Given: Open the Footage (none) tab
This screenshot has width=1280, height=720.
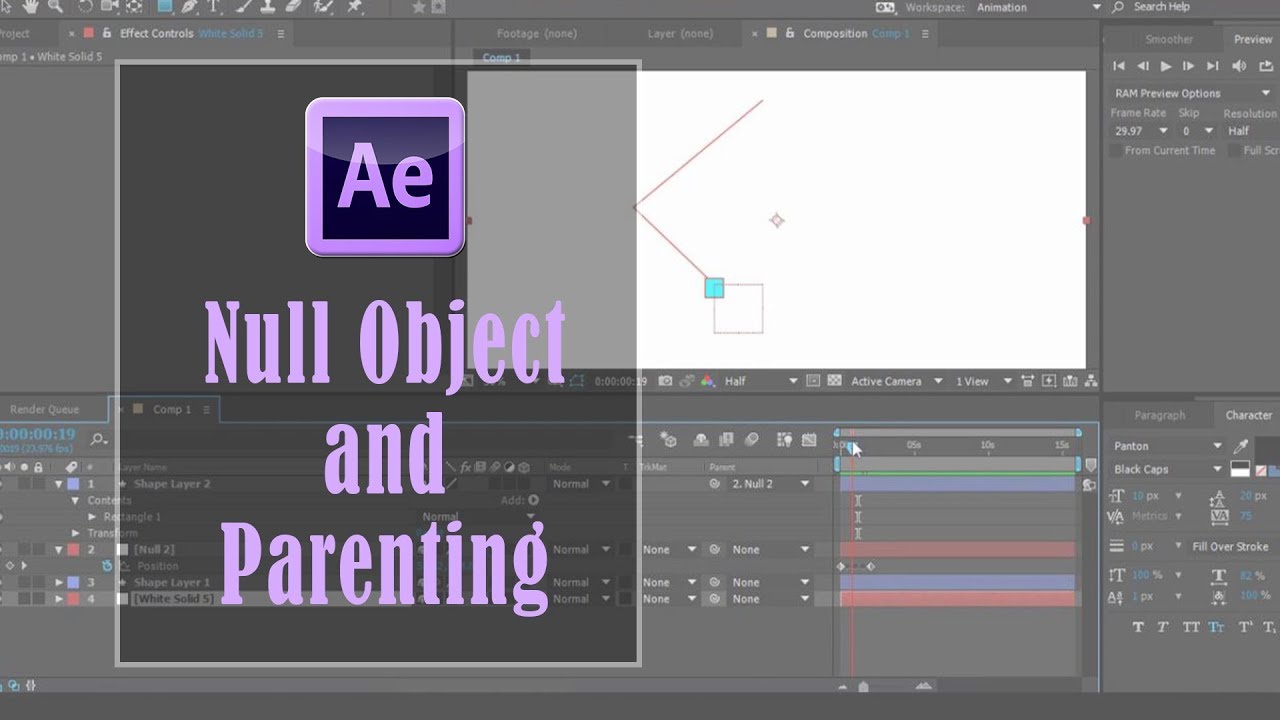Looking at the screenshot, I should (537, 33).
